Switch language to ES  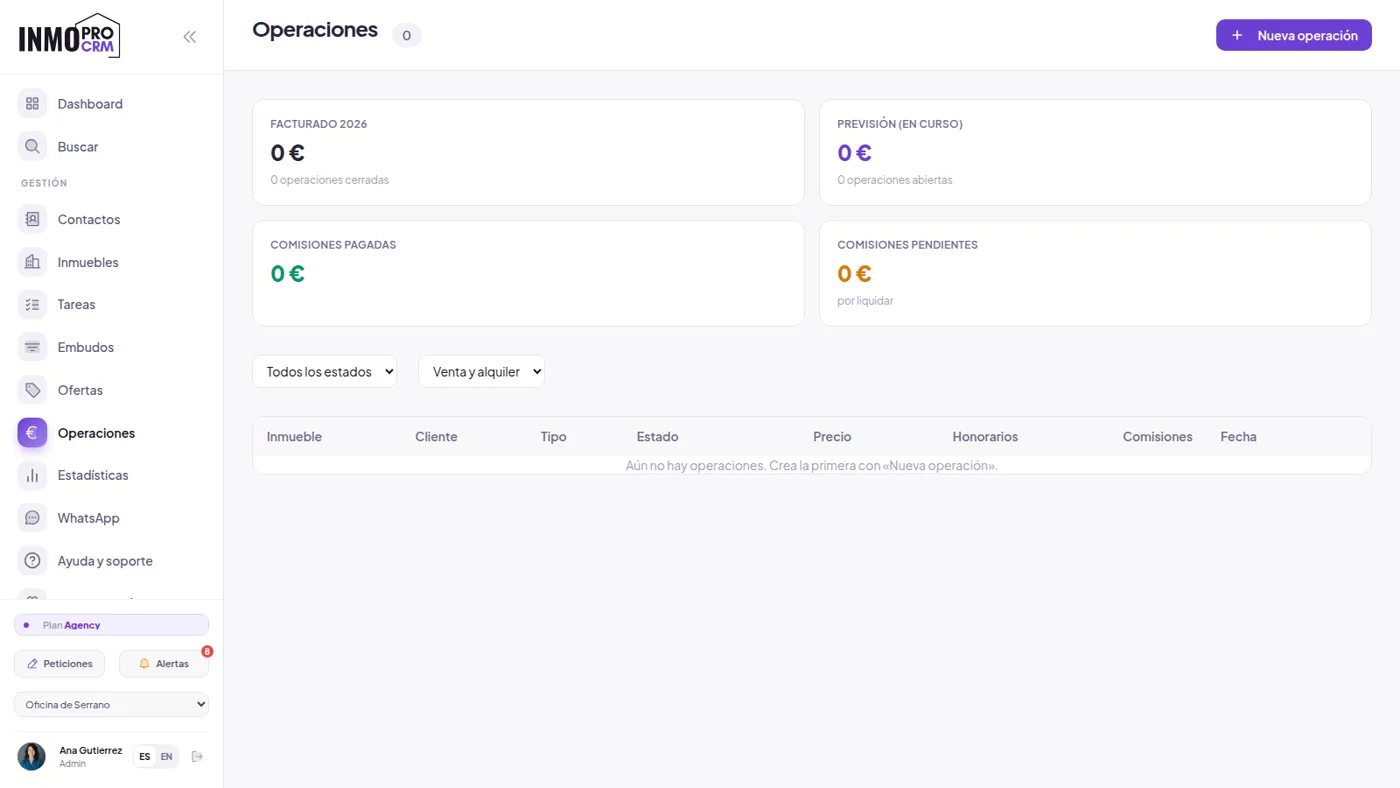click(x=145, y=756)
